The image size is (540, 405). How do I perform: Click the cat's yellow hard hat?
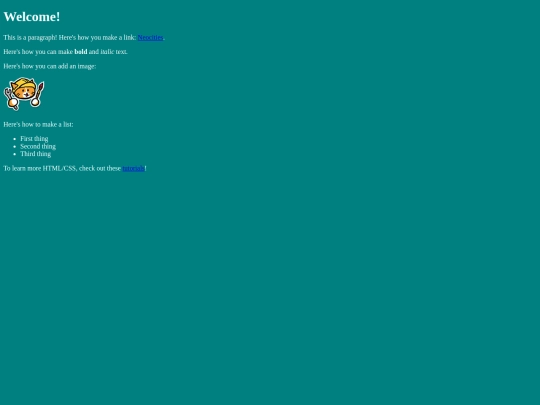click(x=23, y=83)
